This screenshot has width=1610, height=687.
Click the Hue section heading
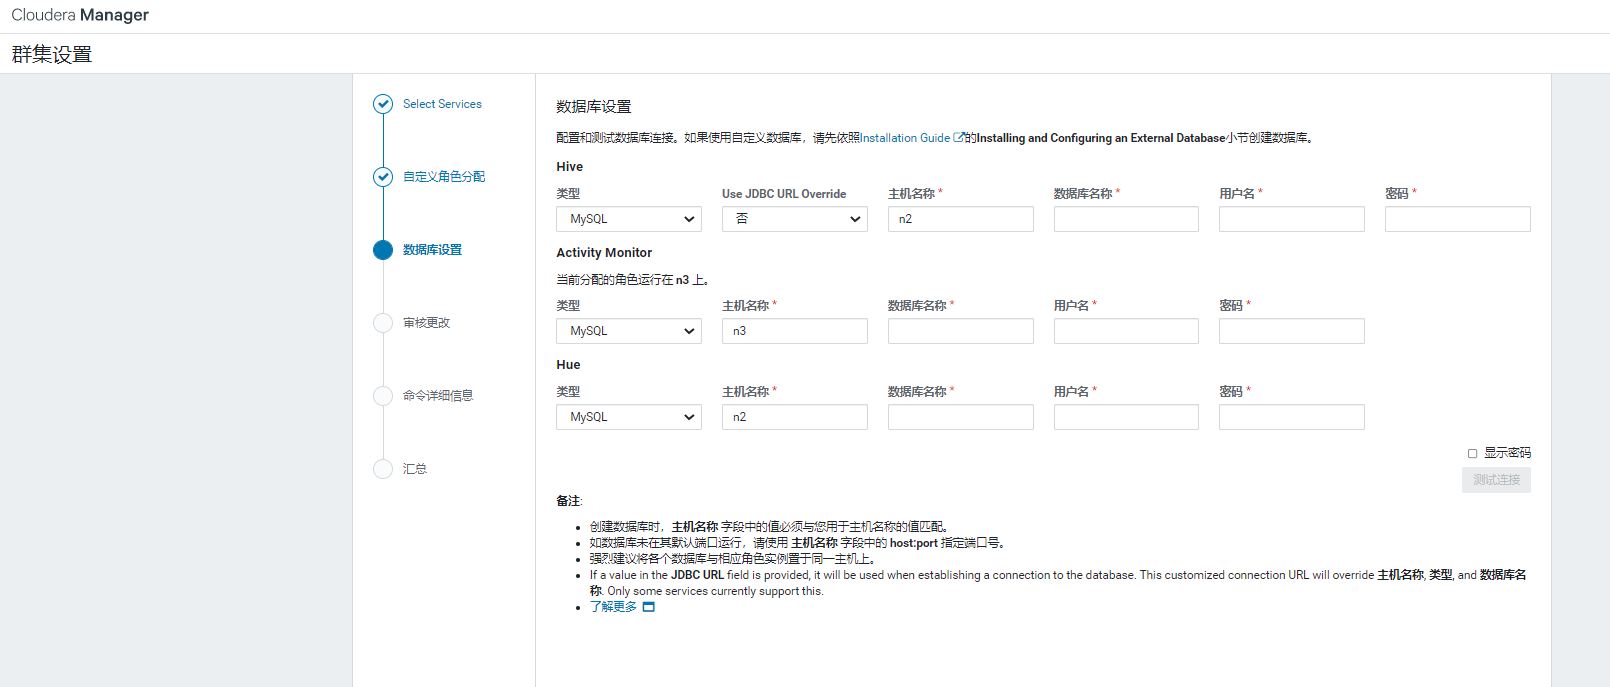(x=568, y=365)
